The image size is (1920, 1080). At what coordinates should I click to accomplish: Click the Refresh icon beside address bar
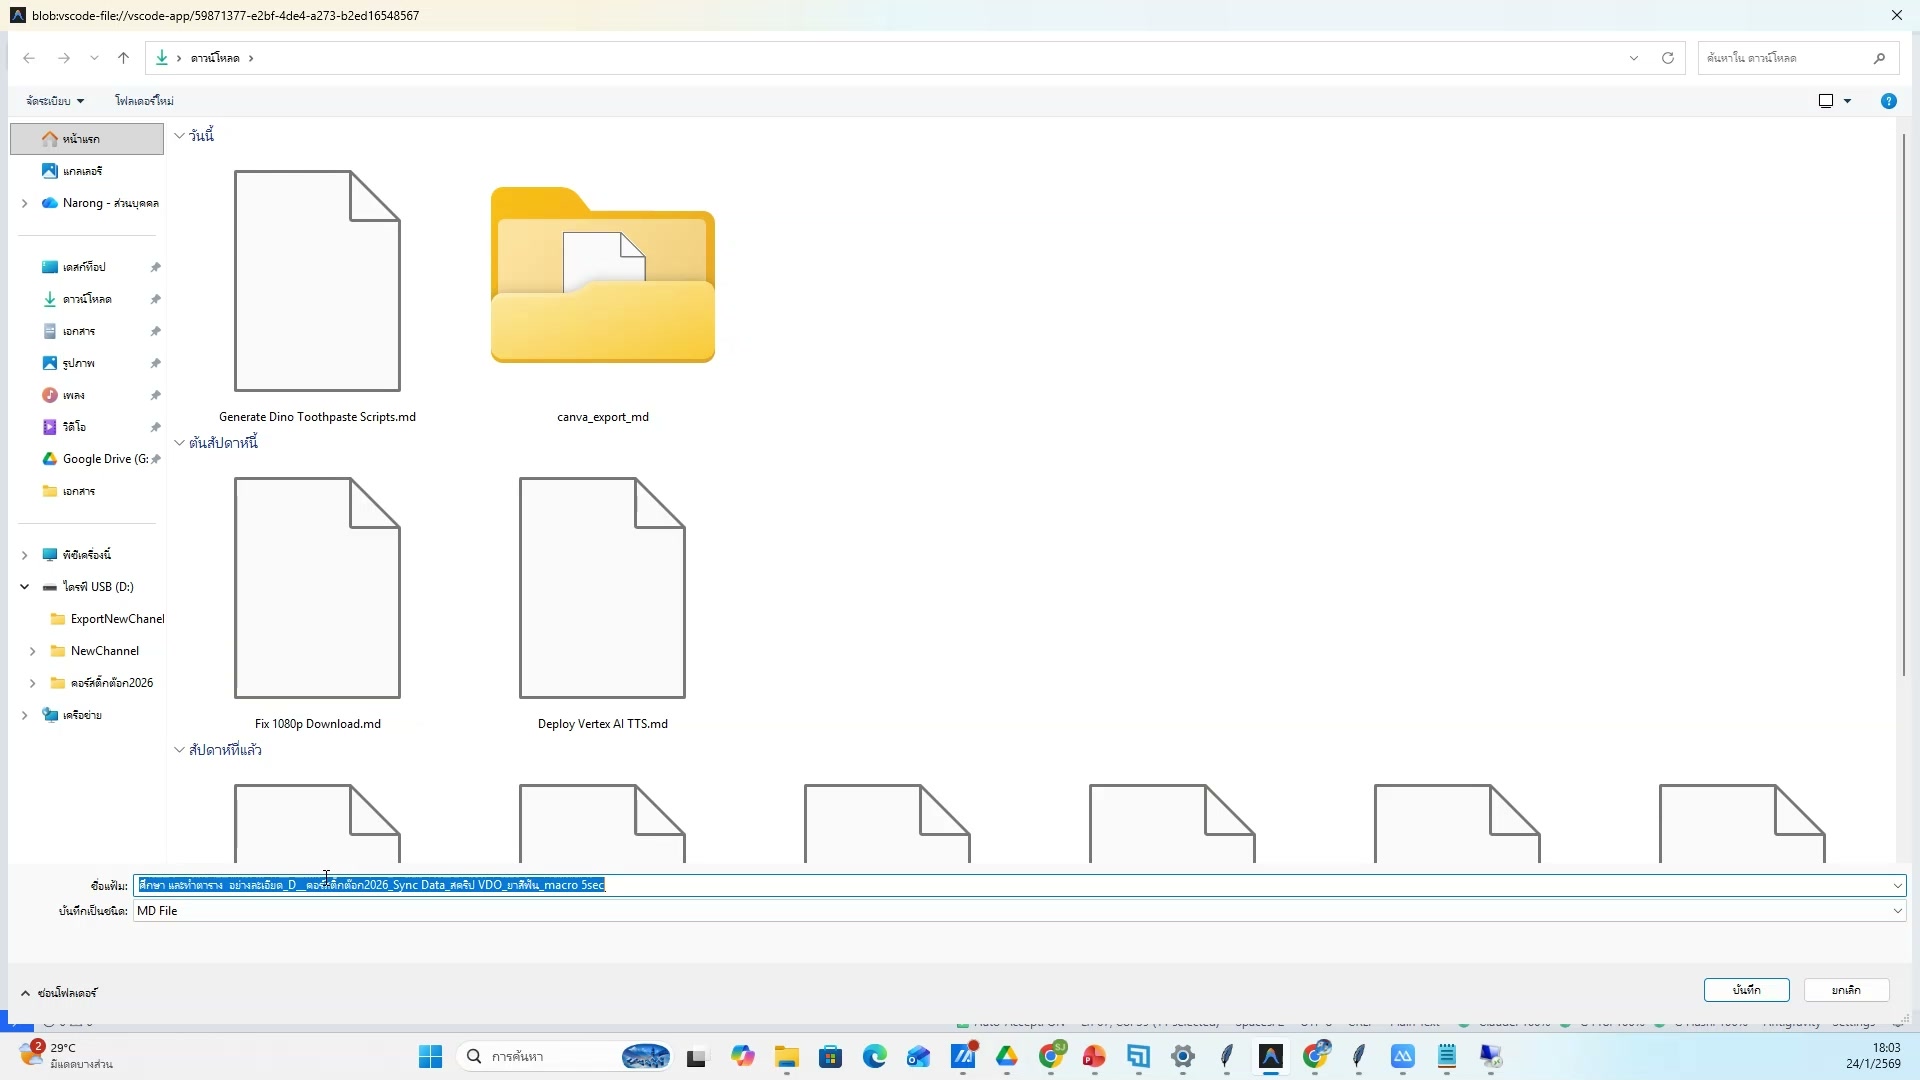pos(1668,58)
